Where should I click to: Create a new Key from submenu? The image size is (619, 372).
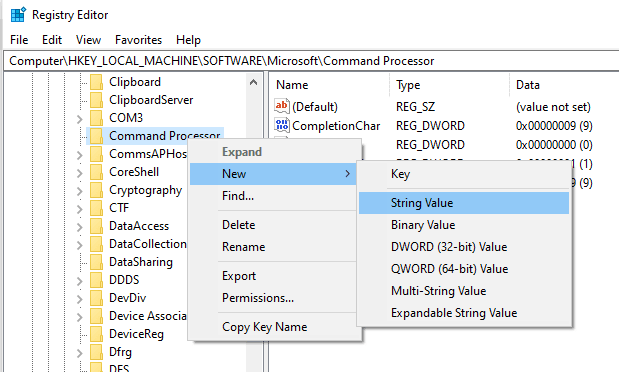point(464,174)
